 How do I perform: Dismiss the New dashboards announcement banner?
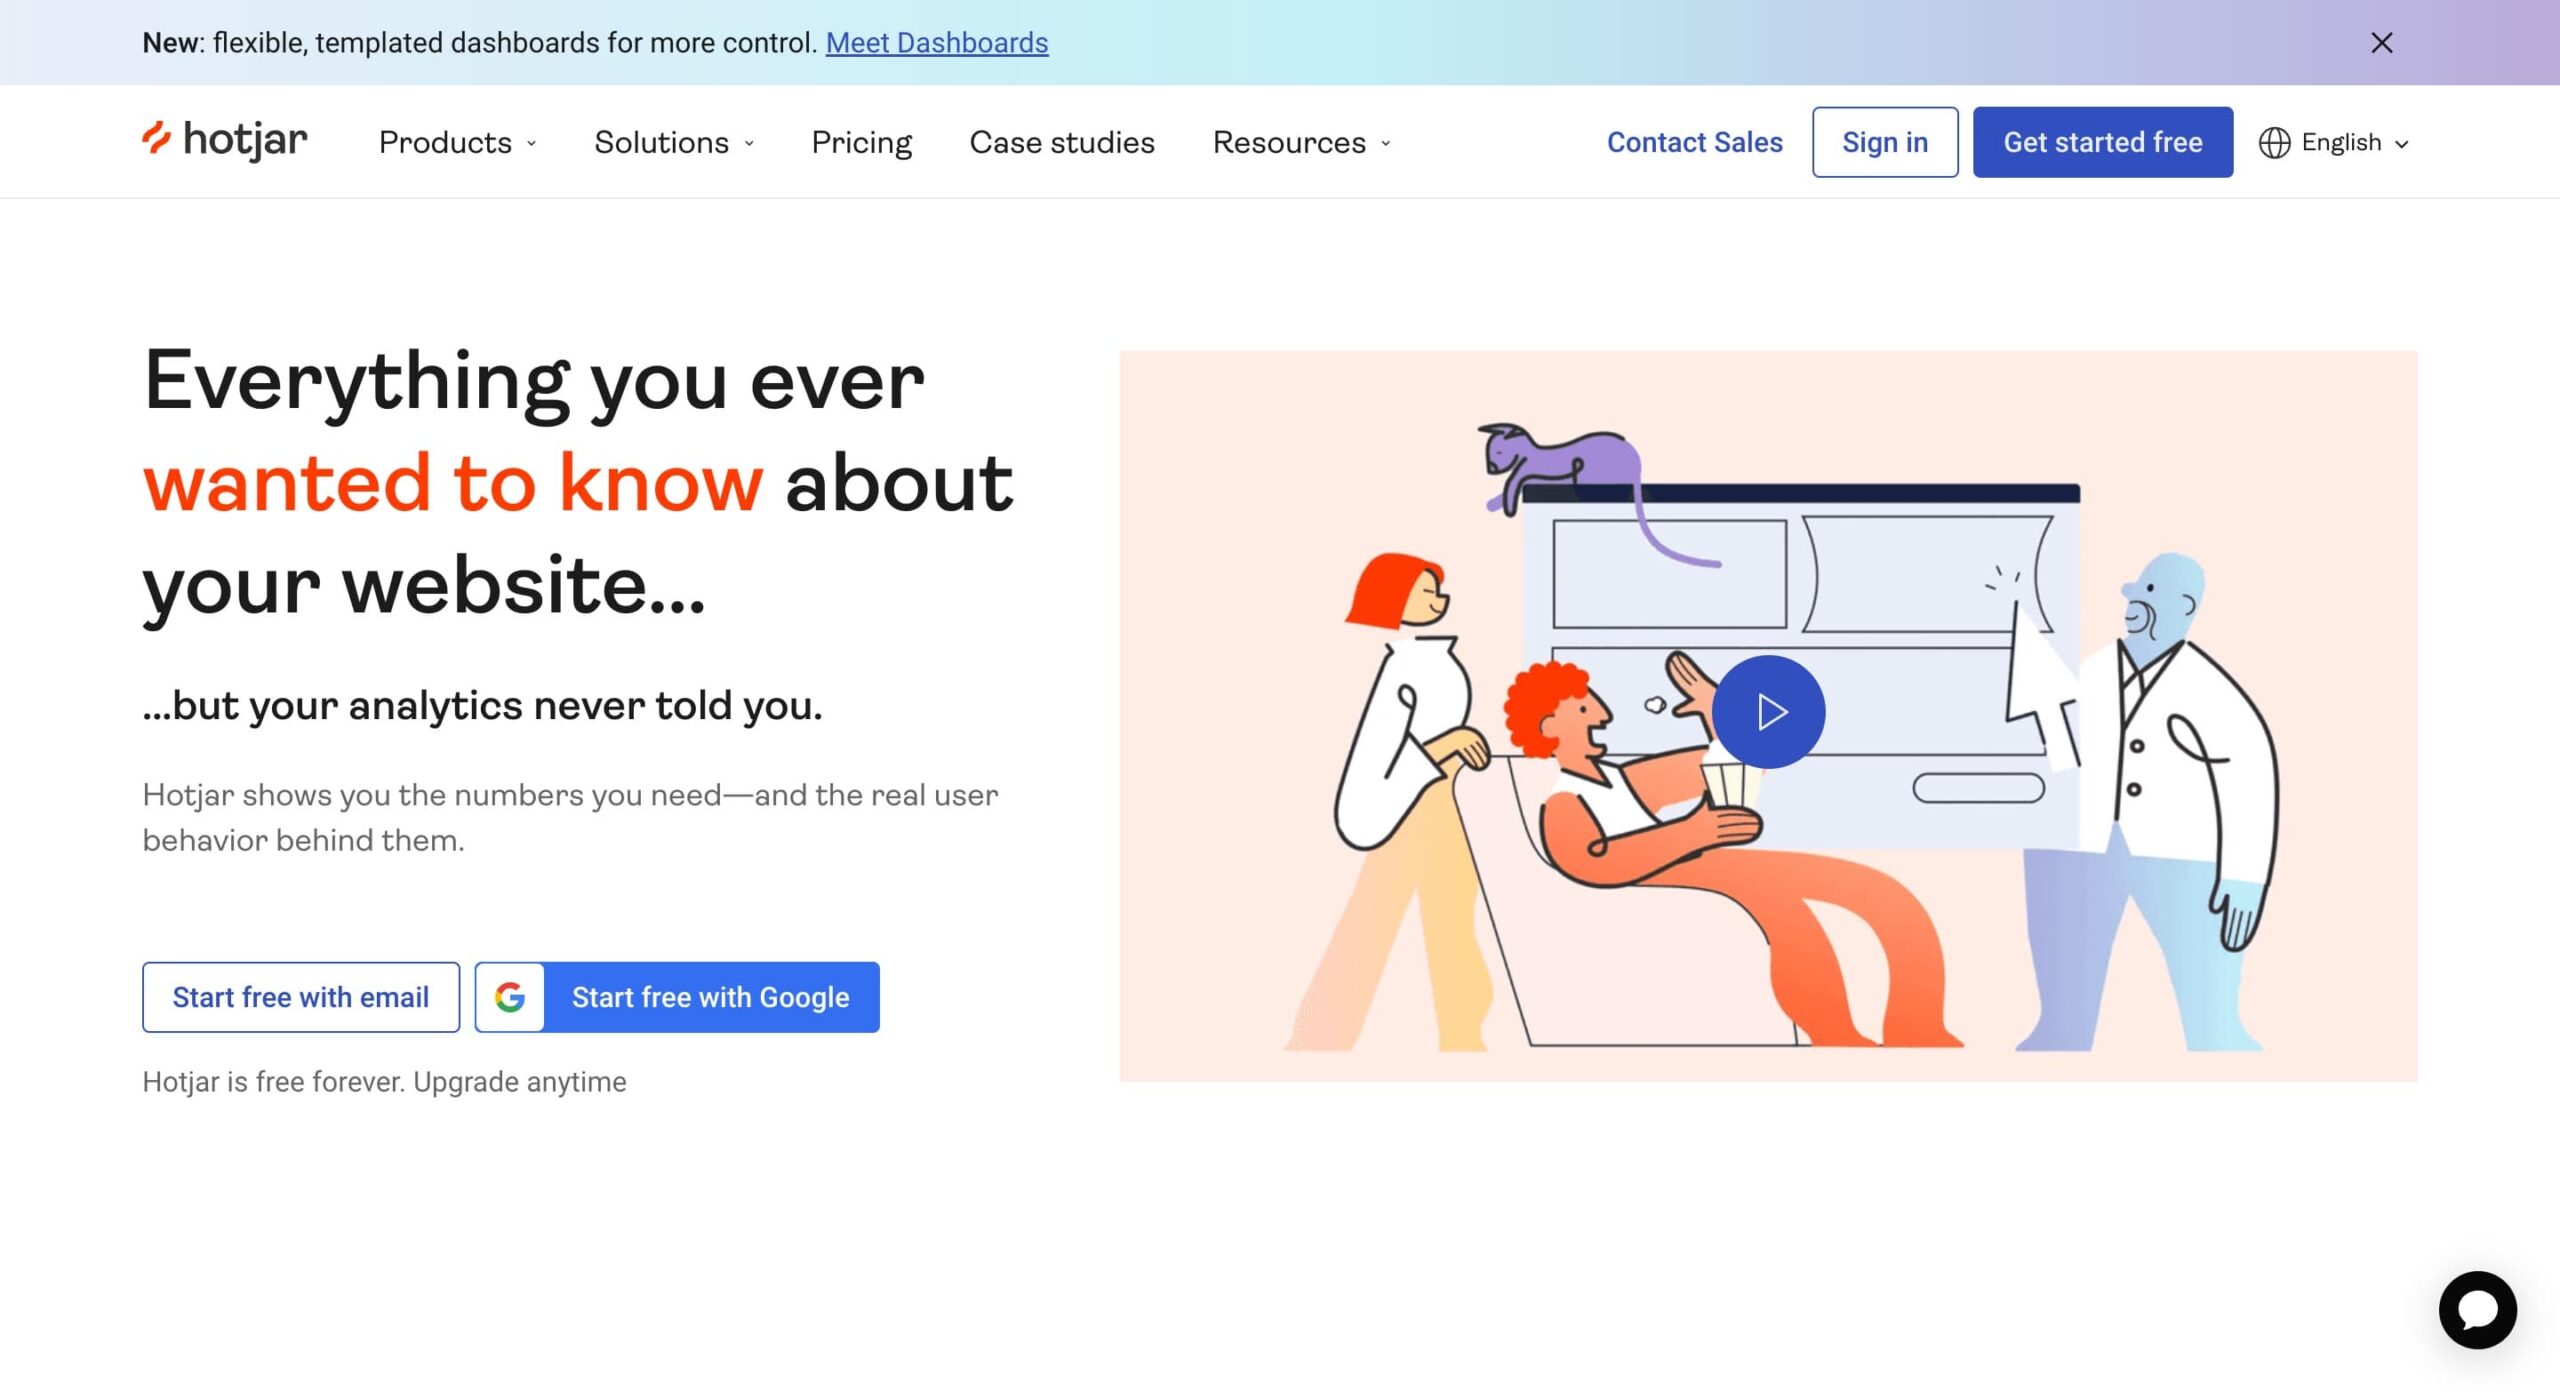pyautogui.click(x=2382, y=42)
